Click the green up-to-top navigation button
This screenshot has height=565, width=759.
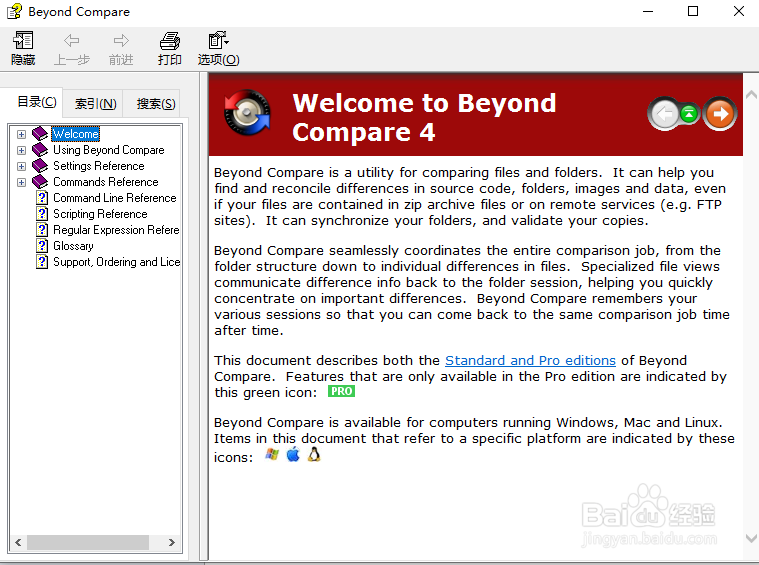689,114
